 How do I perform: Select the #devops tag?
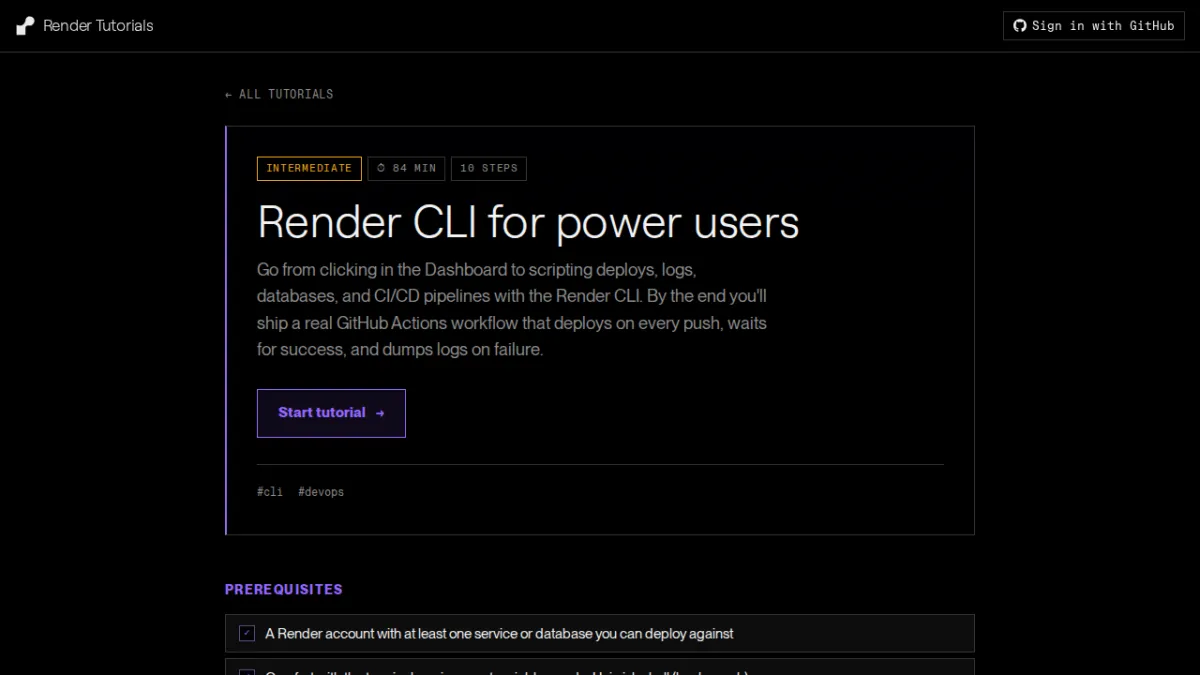point(321,492)
